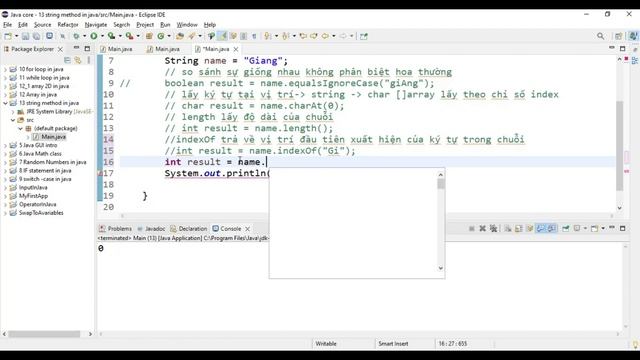Click Remove Launch X icon in console
This screenshot has width=640, height=360.
click(x=482, y=229)
